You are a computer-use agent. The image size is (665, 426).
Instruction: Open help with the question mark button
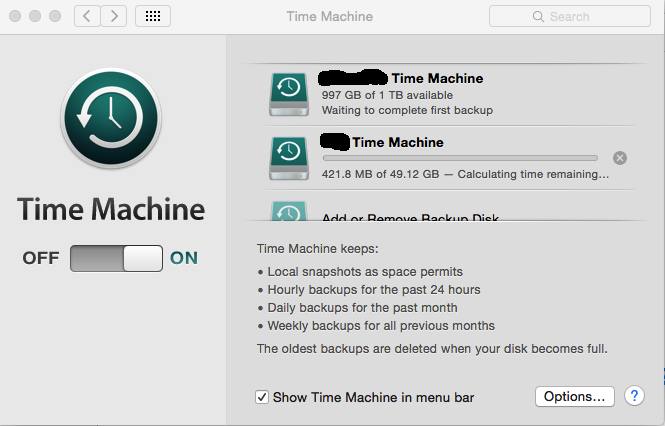[x=634, y=396]
